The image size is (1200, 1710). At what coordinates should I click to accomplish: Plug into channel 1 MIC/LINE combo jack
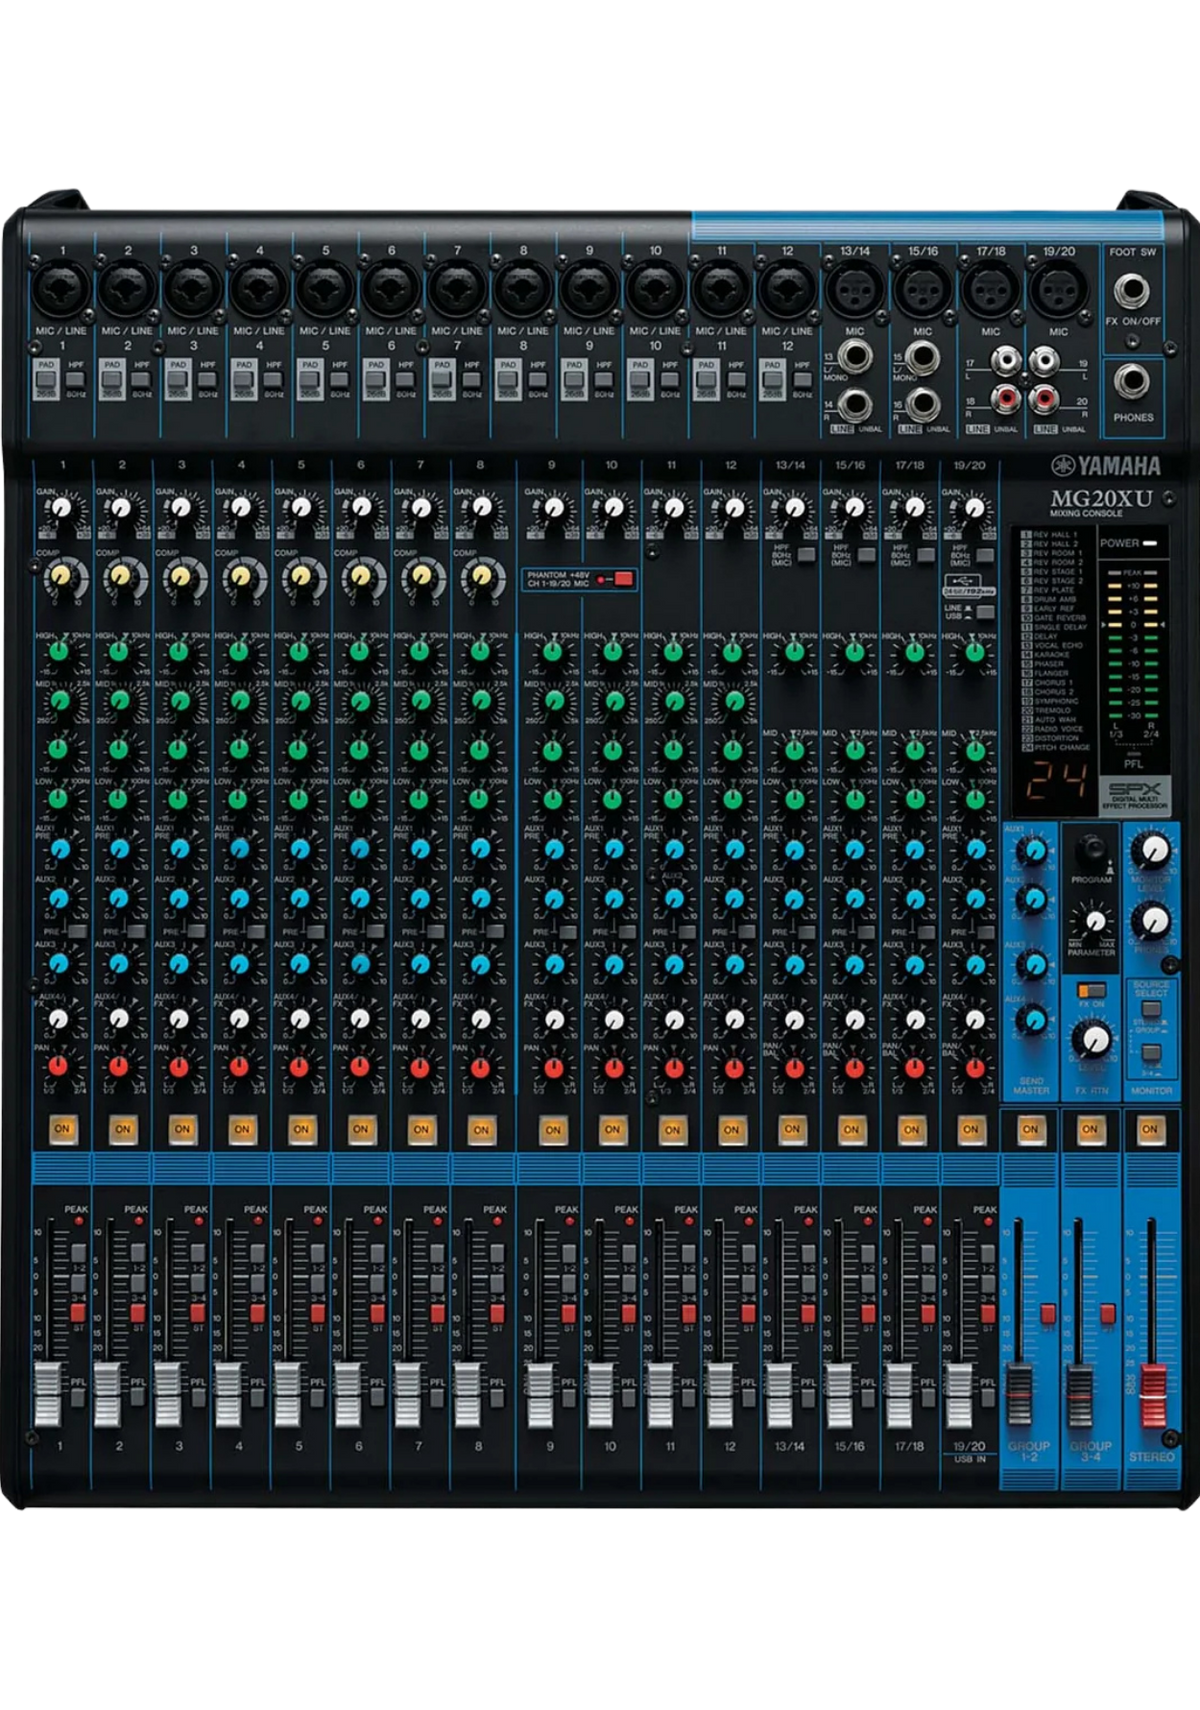pyautogui.click(x=61, y=289)
